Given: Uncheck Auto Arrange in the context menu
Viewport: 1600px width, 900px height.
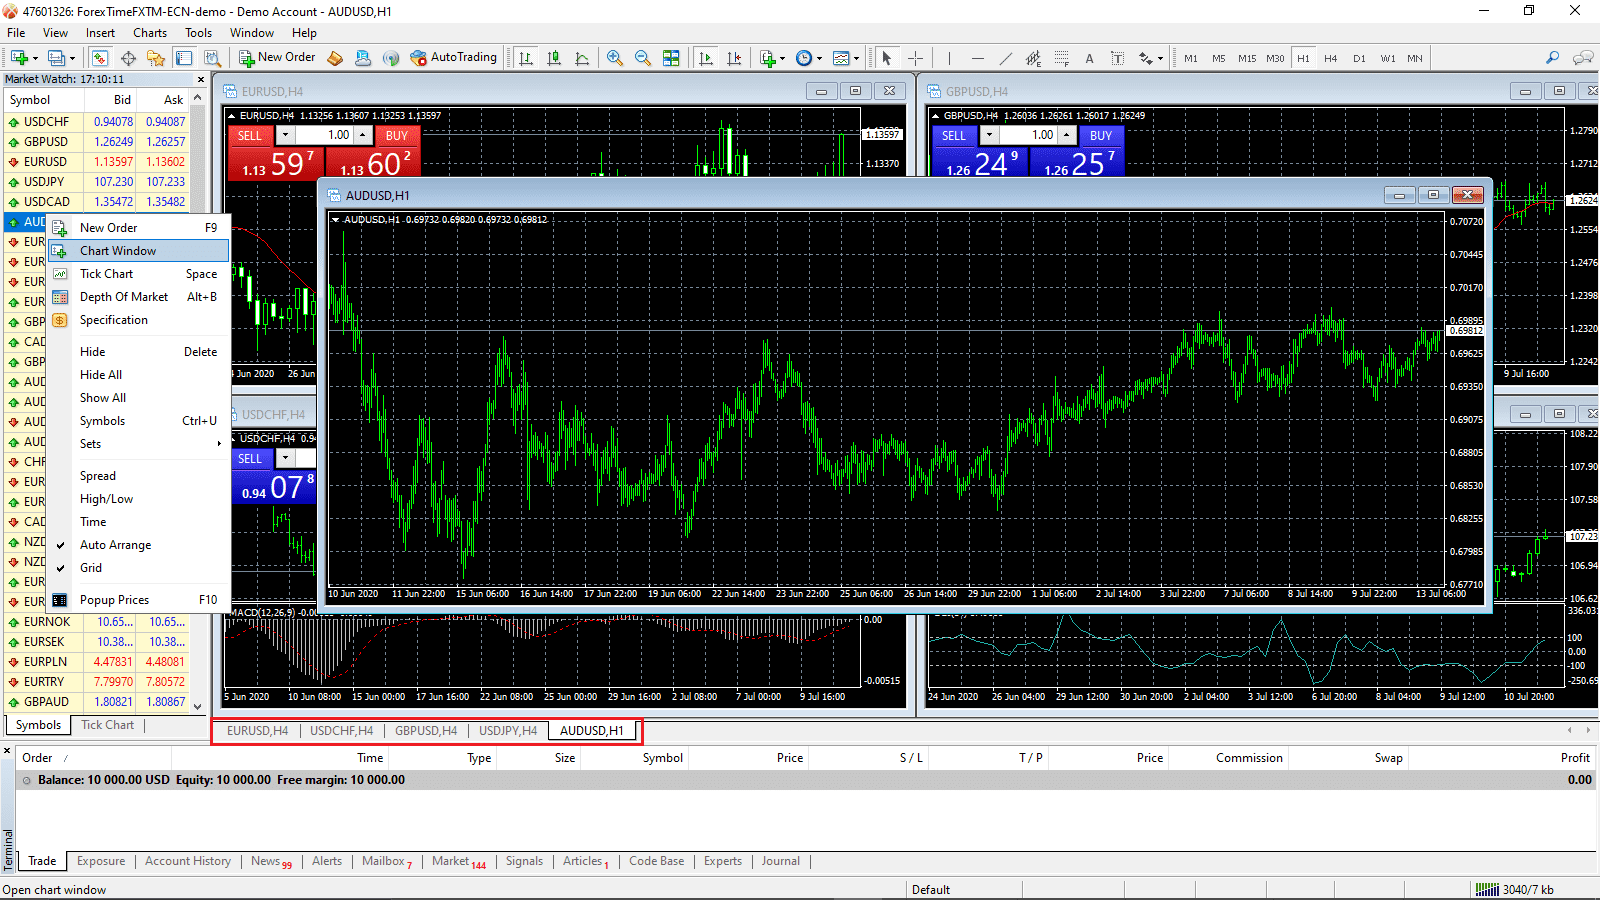Looking at the screenshot, I should point(116,544).
